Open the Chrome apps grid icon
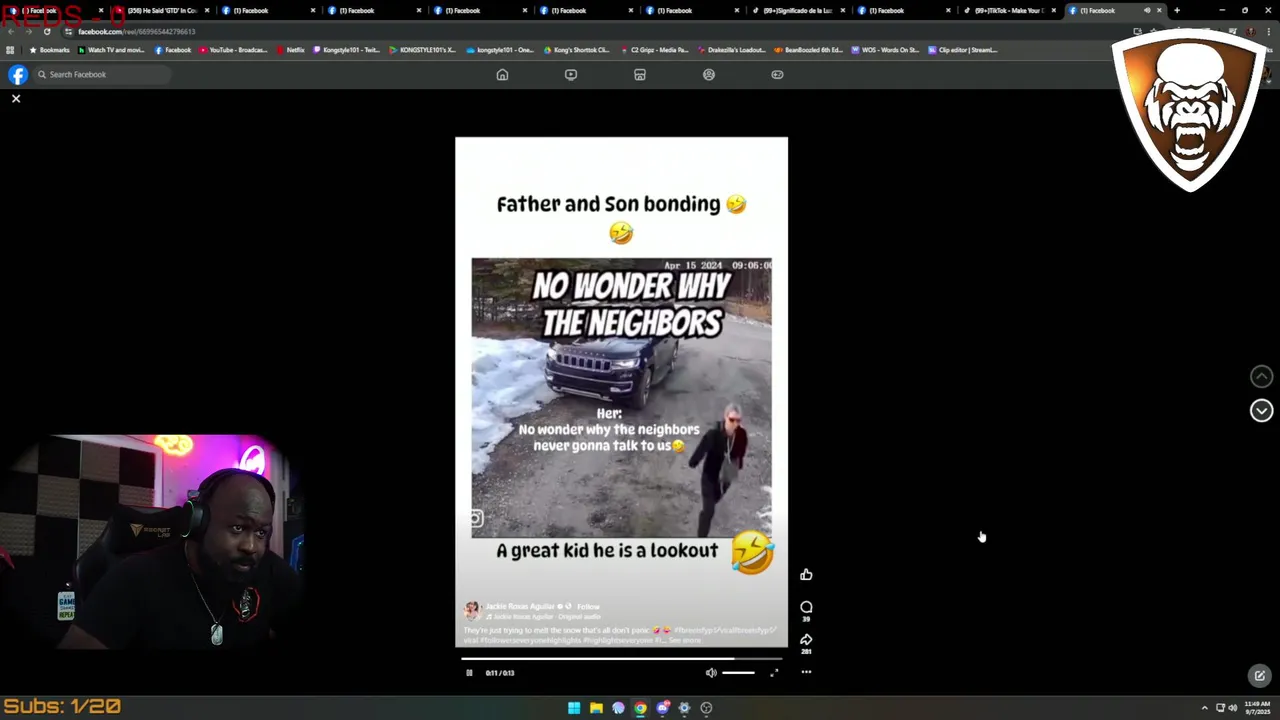Image resolution: width=1280 pixels, height=720 pixels. click(x=10, y=50)
